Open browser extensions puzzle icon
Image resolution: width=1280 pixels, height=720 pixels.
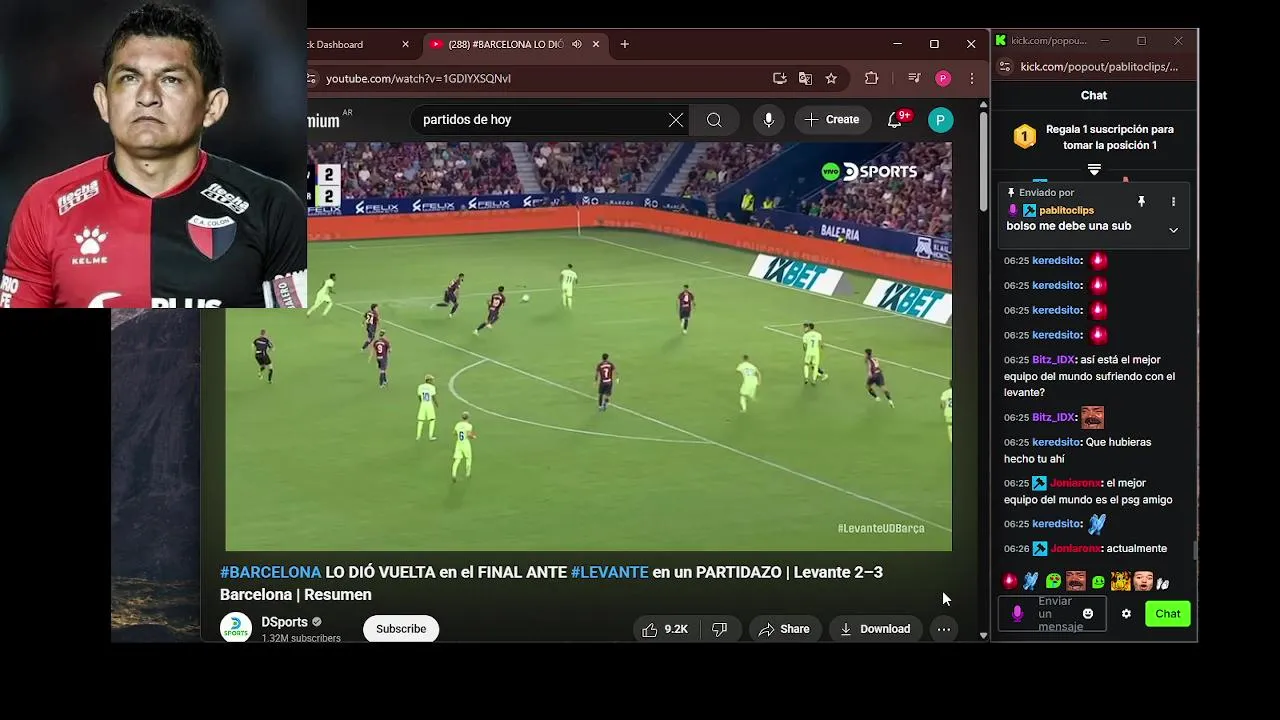click(x=871, y=78)
